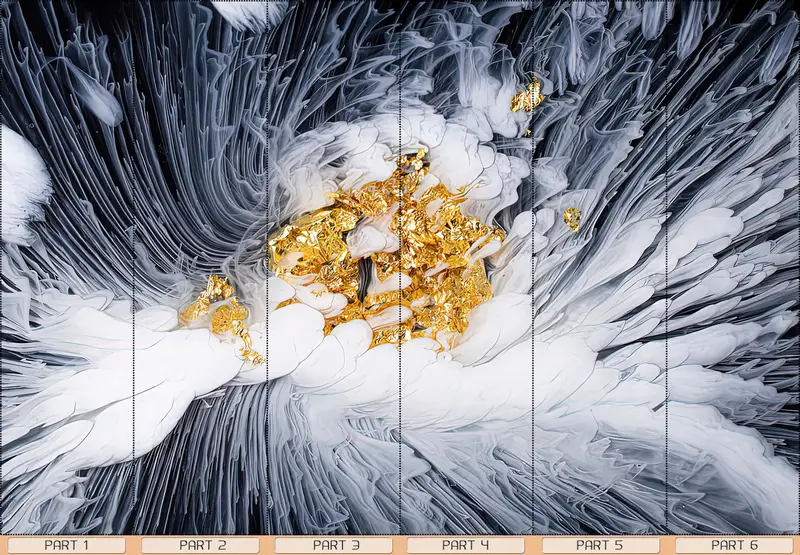800x555 pixels.
Task: Select the PART 1 label
Action: pos(66,545)
